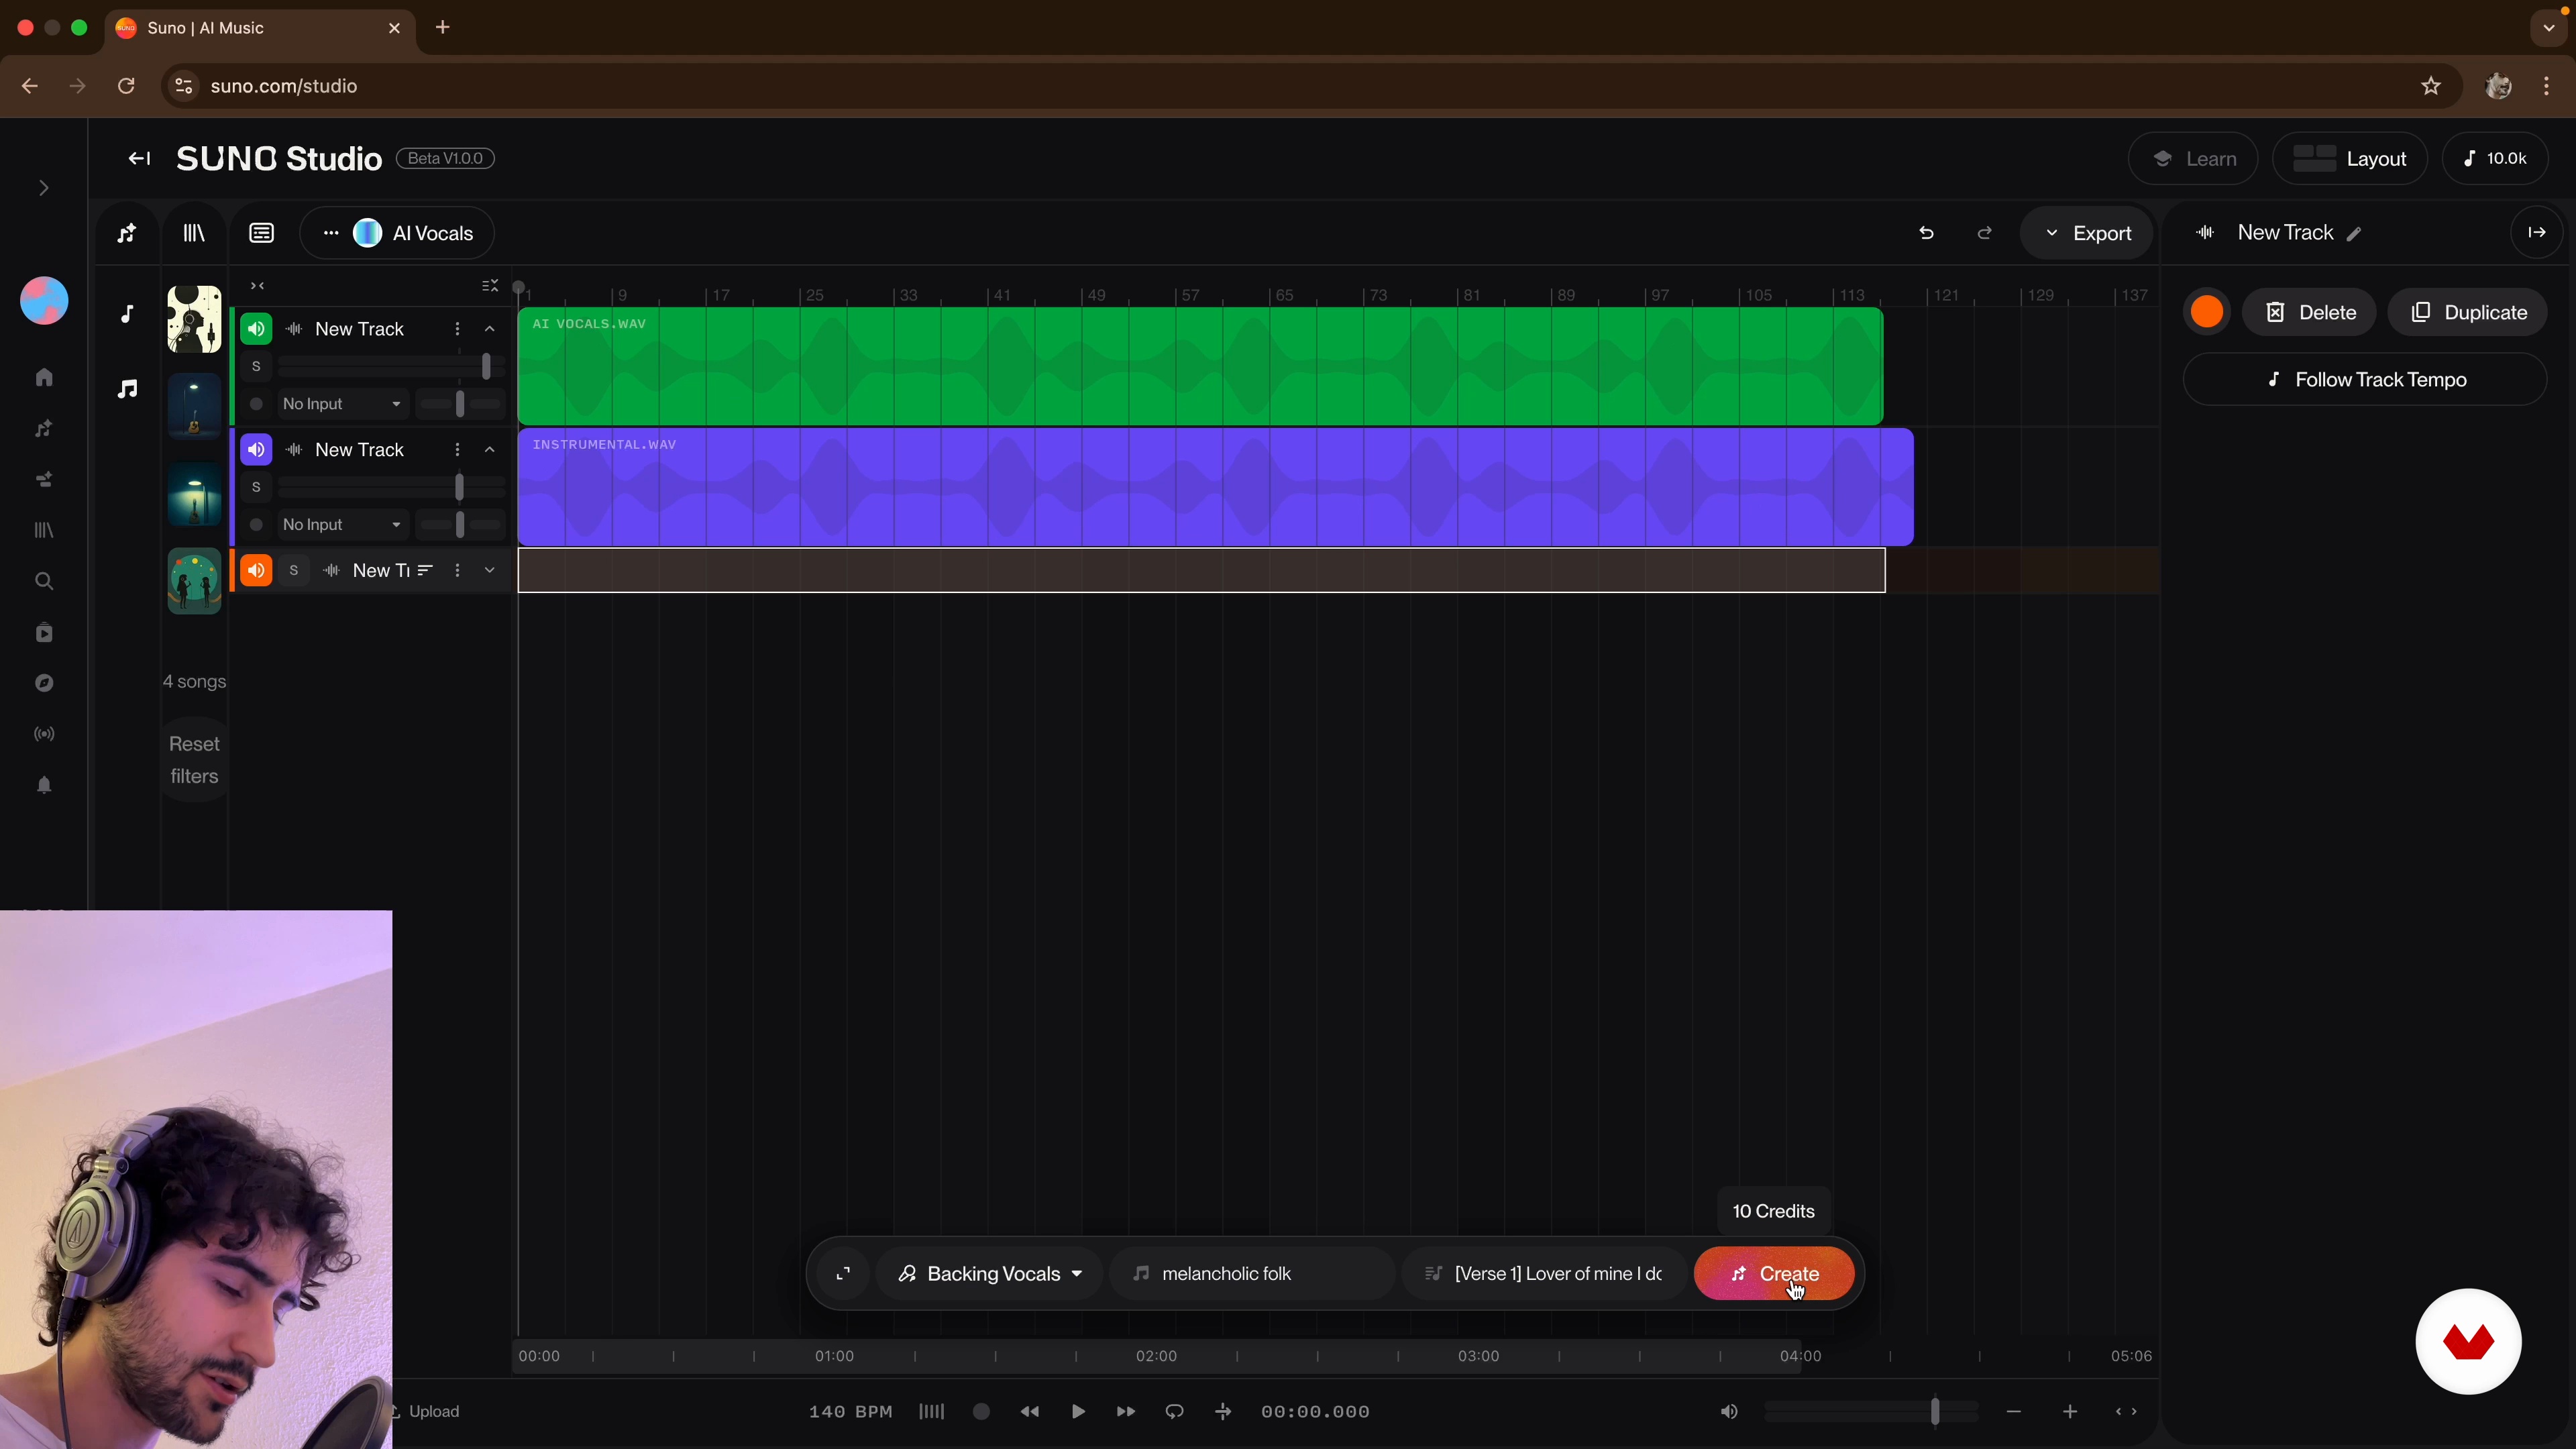The width and height of the screenshot is (2576, 1449).
Task: Click the record button in transport
Action: coord(981,1412)
